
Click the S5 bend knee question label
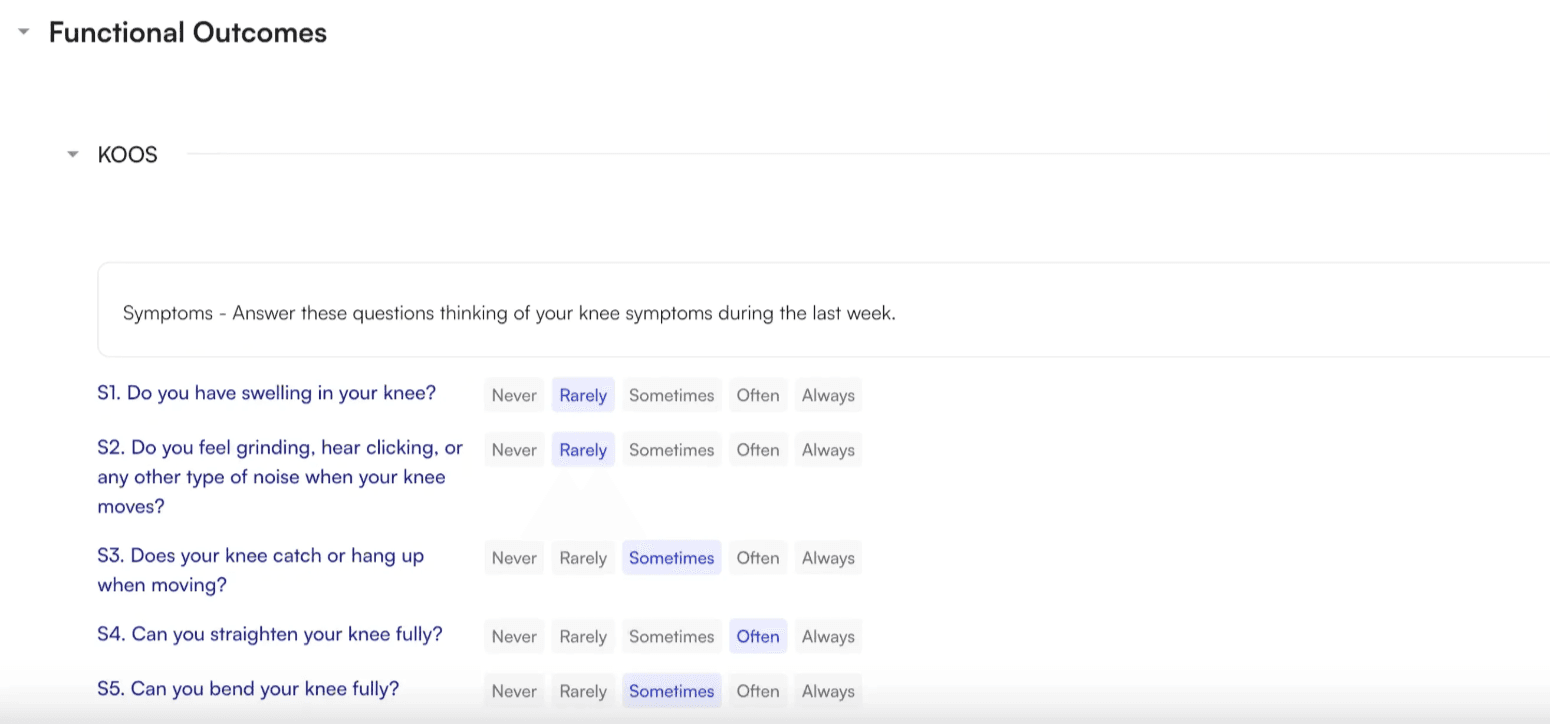point(248,689)
